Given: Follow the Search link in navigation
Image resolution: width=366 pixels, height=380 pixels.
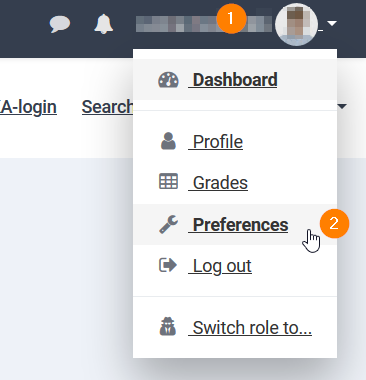Looking at the screenshot, I should click(107, 107).
